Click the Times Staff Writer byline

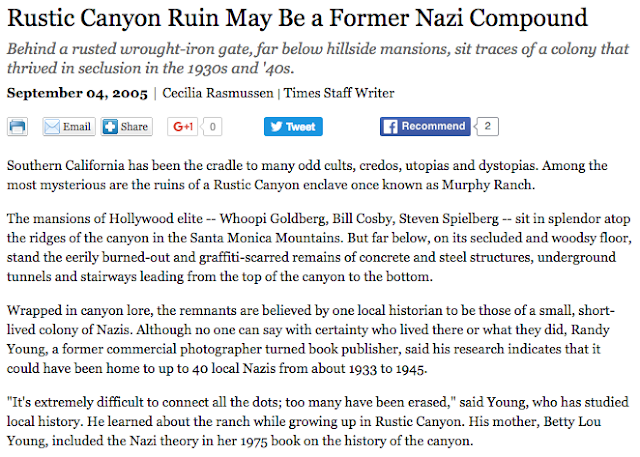pyautogui.click(x=338, y=94)
